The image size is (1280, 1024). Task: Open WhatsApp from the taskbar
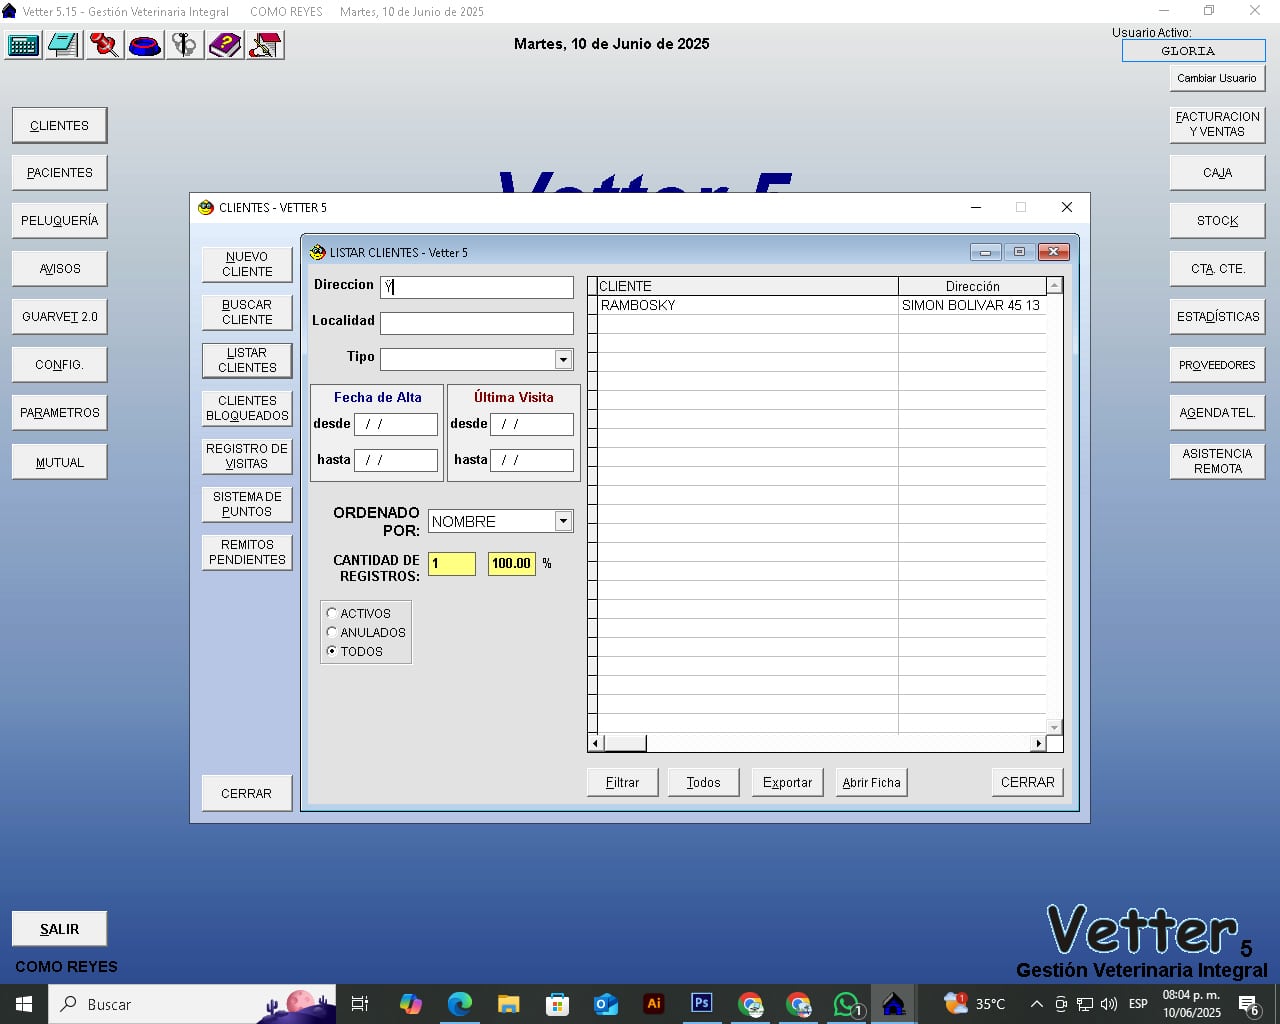(x=847, y=1004)
